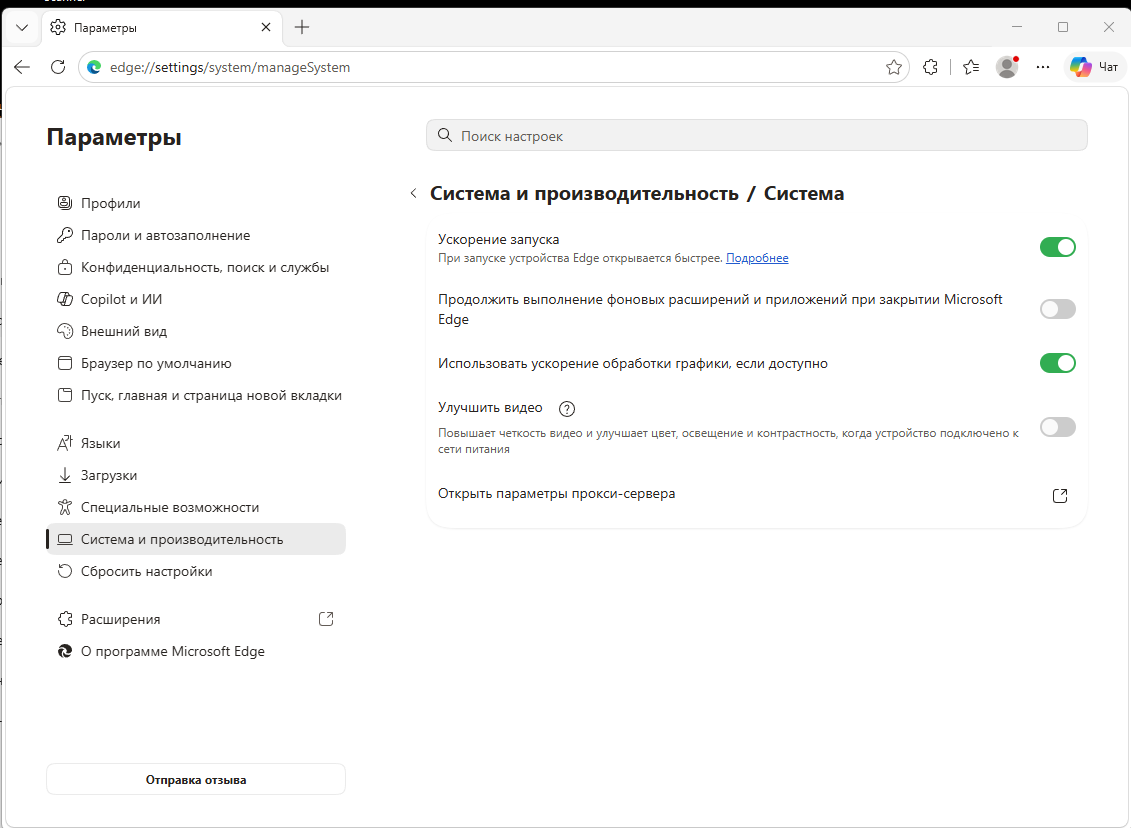Open Внешний вид section
Viewport: 1131px width, 828px height.
click(x=196, y=331)
